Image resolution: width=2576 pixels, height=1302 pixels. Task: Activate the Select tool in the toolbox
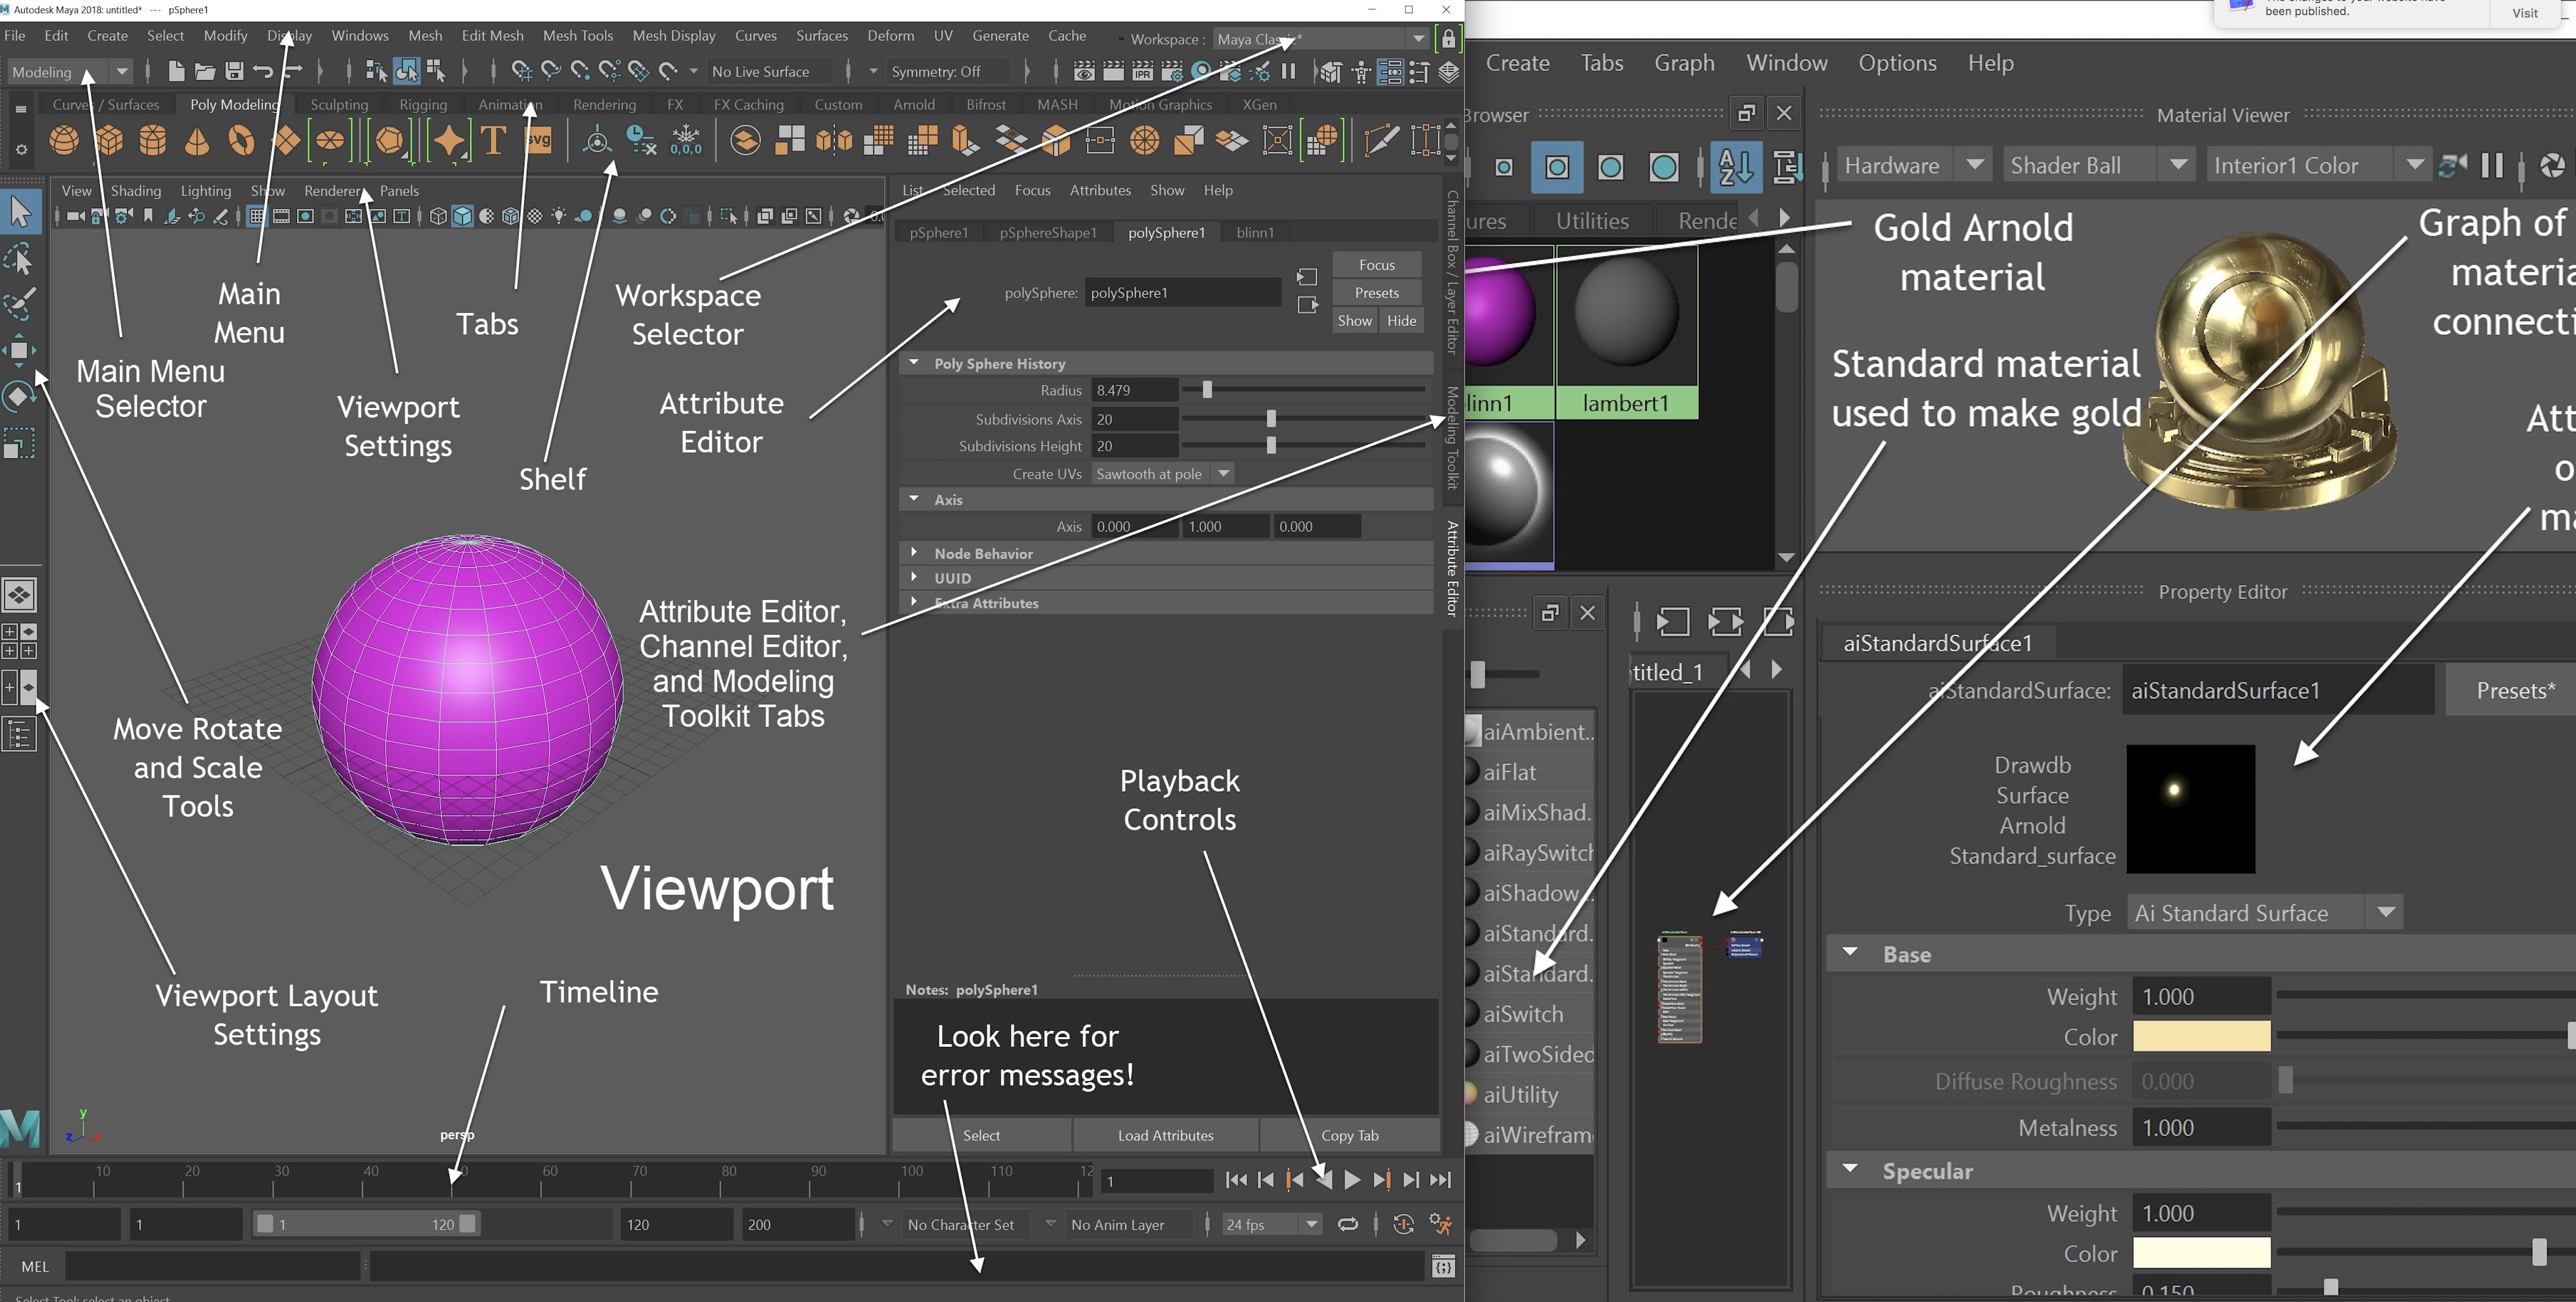(20, 212)
